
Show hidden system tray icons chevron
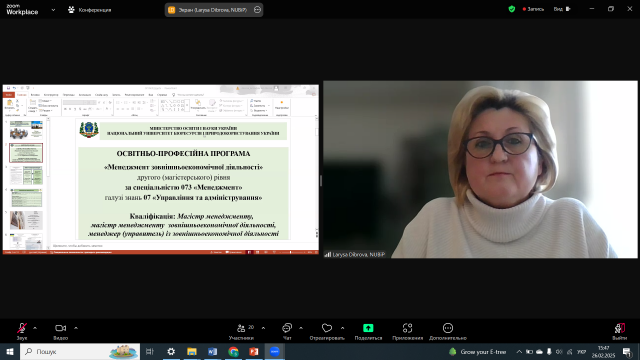tap(519, 351)
